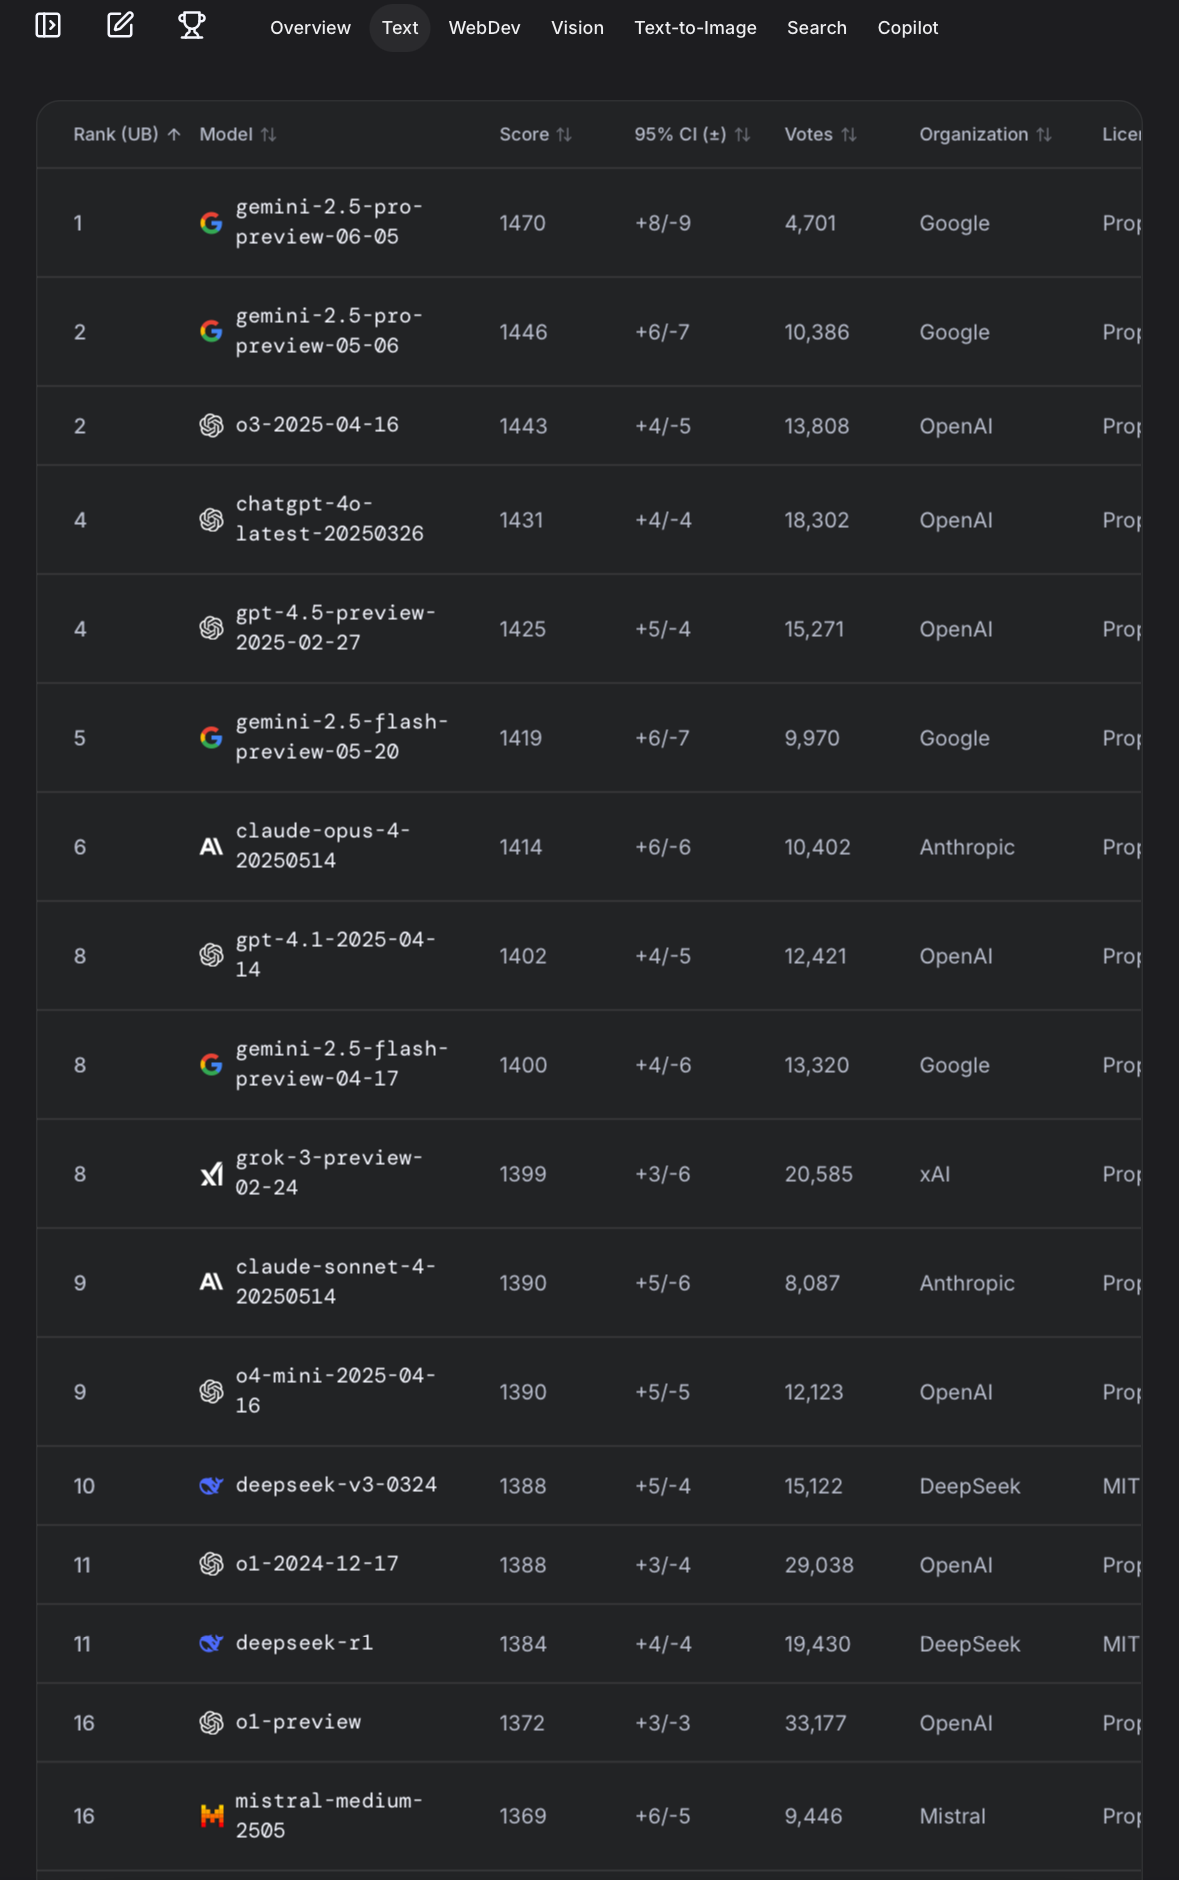The height and width of the screenshot is (1880, 1179).
Task: Select the o1-preview table row
Action: [589, 1722]
